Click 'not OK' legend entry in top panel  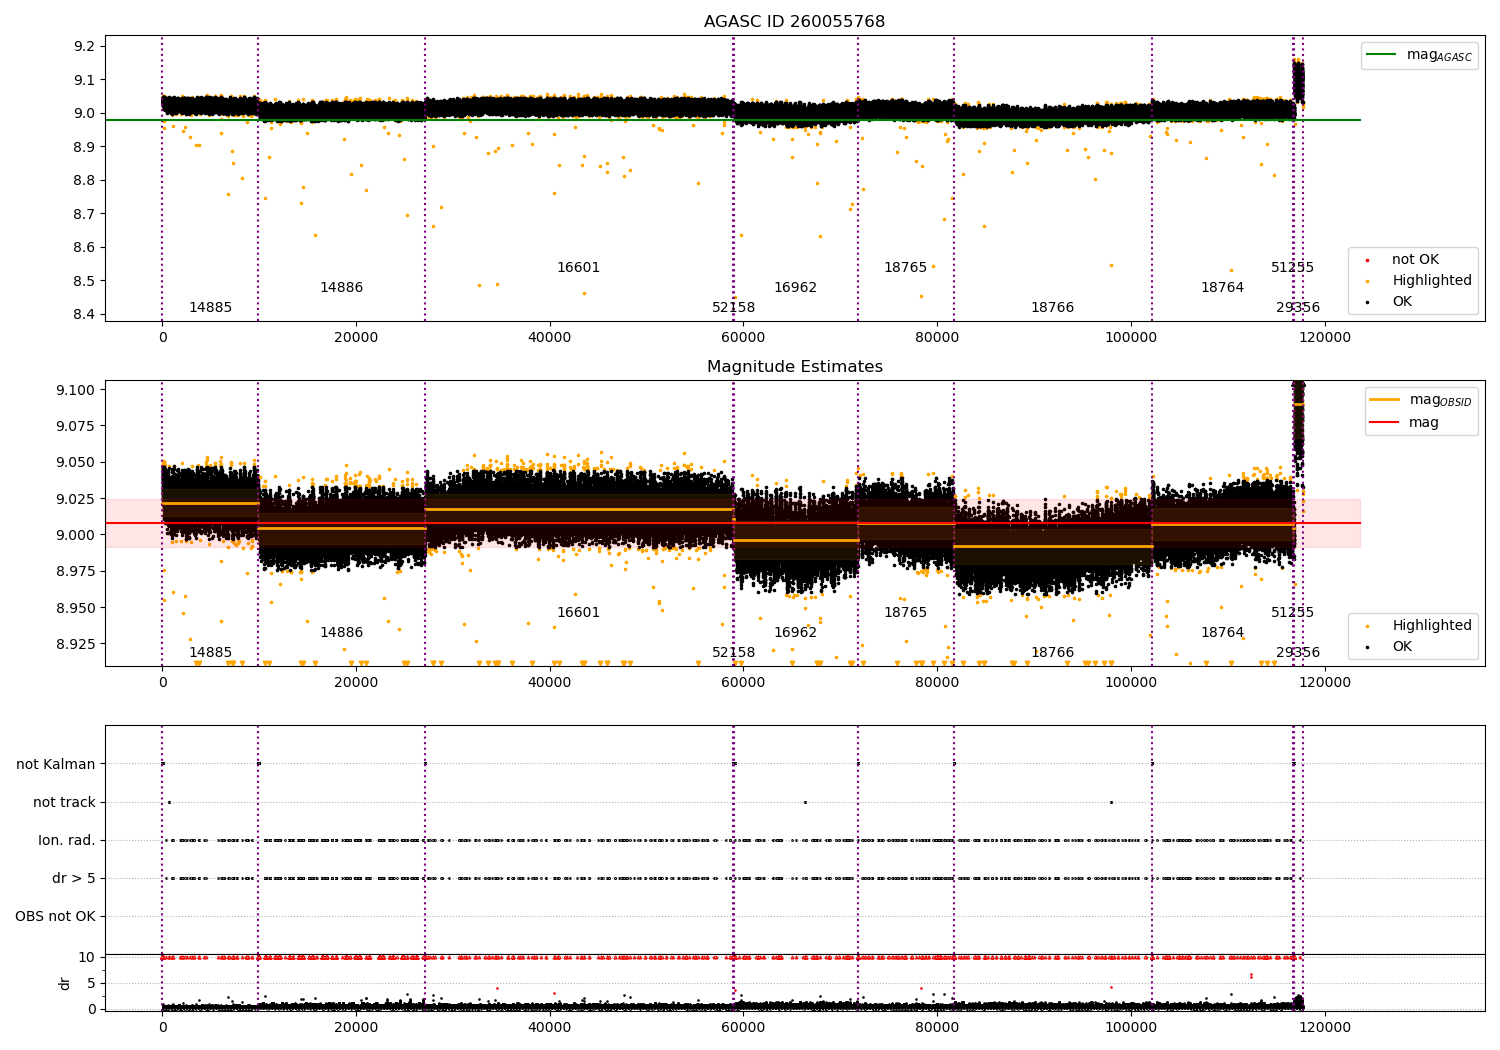pos(1414,259)
